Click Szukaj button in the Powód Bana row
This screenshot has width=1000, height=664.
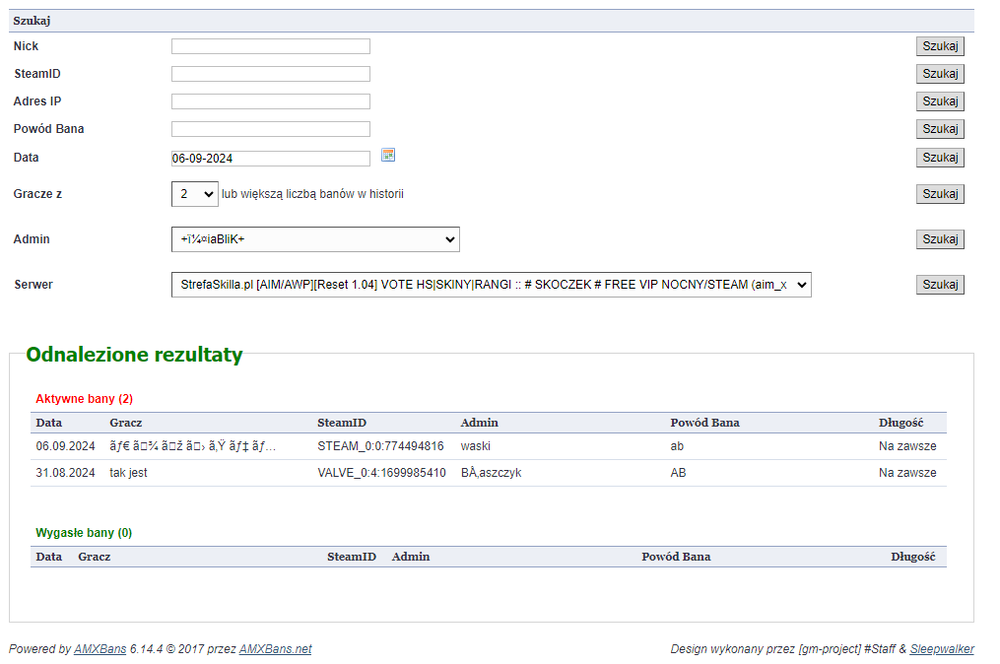click(x=940, y=129)
